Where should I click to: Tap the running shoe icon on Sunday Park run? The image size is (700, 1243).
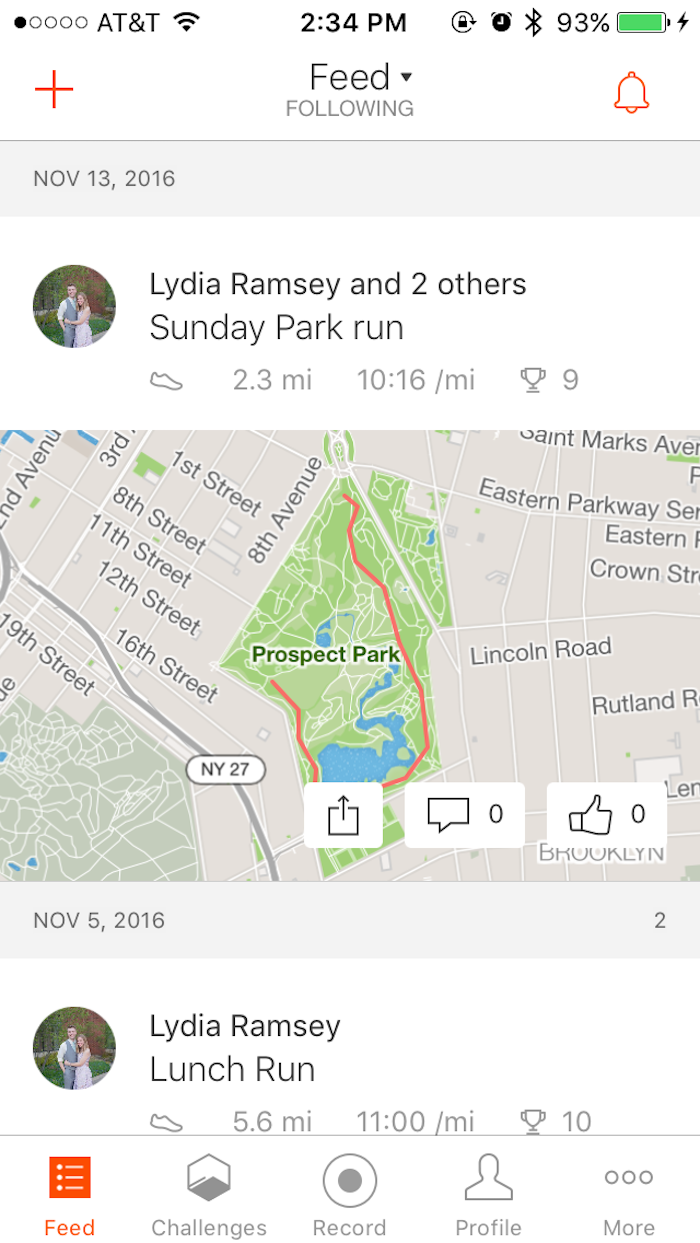click(166, 380)
